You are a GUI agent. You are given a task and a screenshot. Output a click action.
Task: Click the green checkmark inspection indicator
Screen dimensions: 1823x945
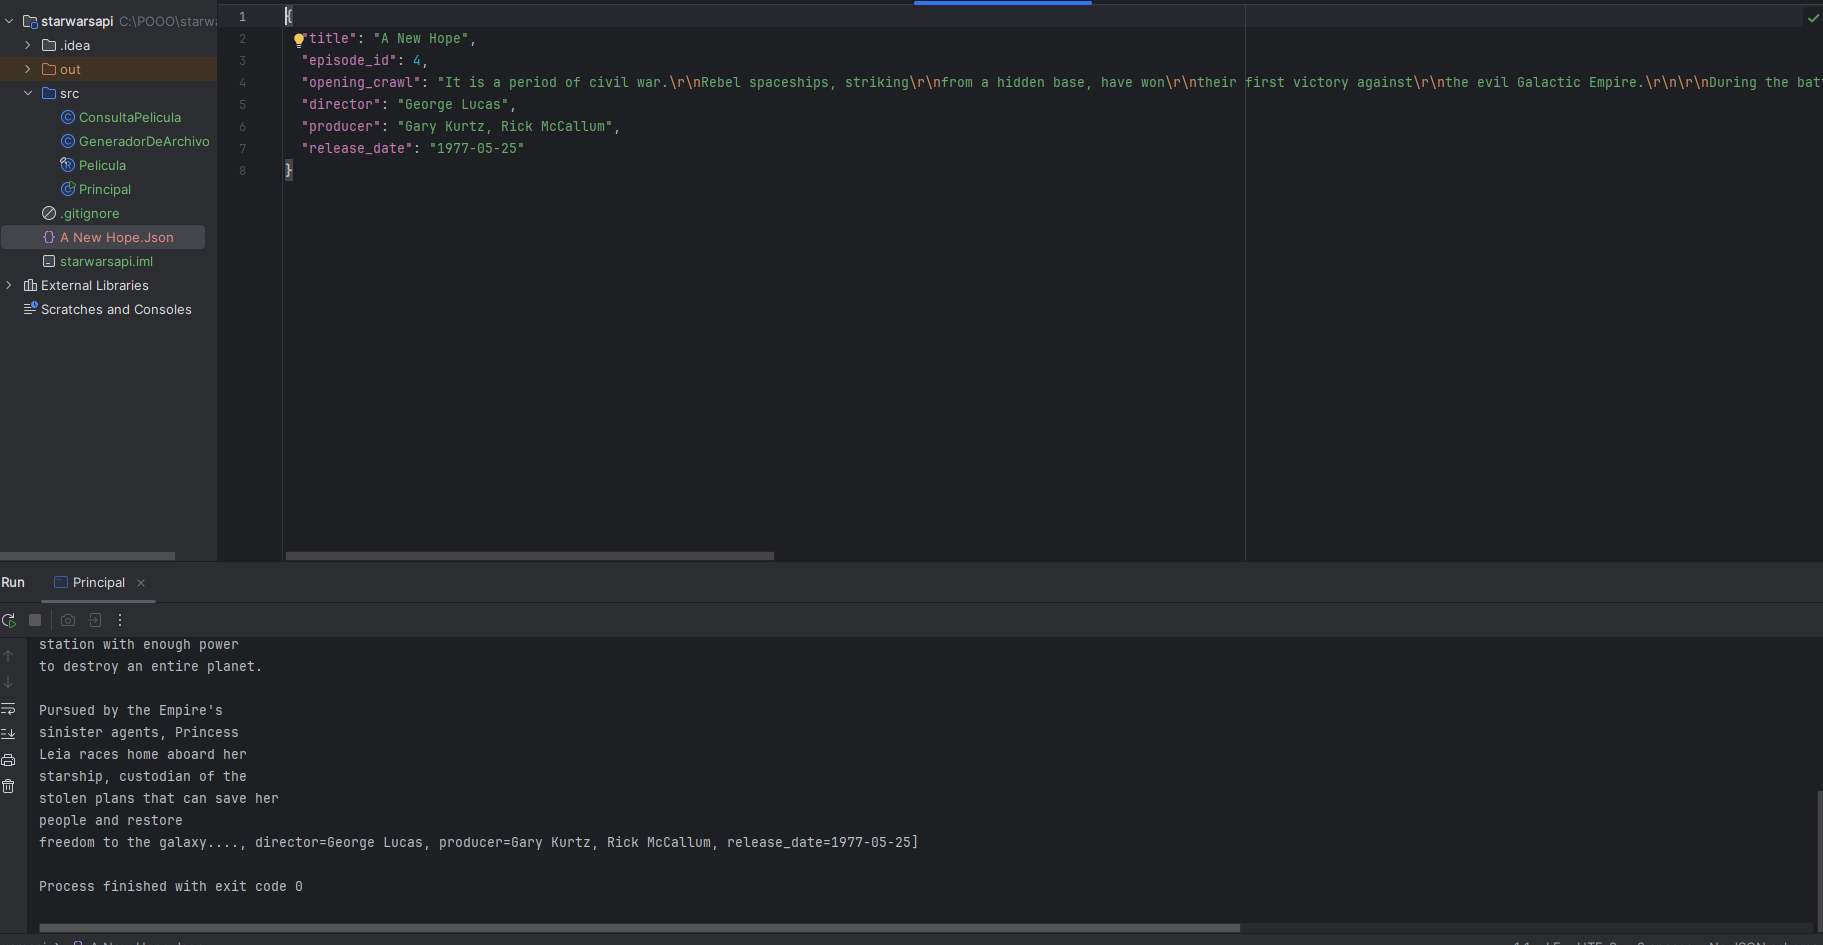(x=1813, y=18)
